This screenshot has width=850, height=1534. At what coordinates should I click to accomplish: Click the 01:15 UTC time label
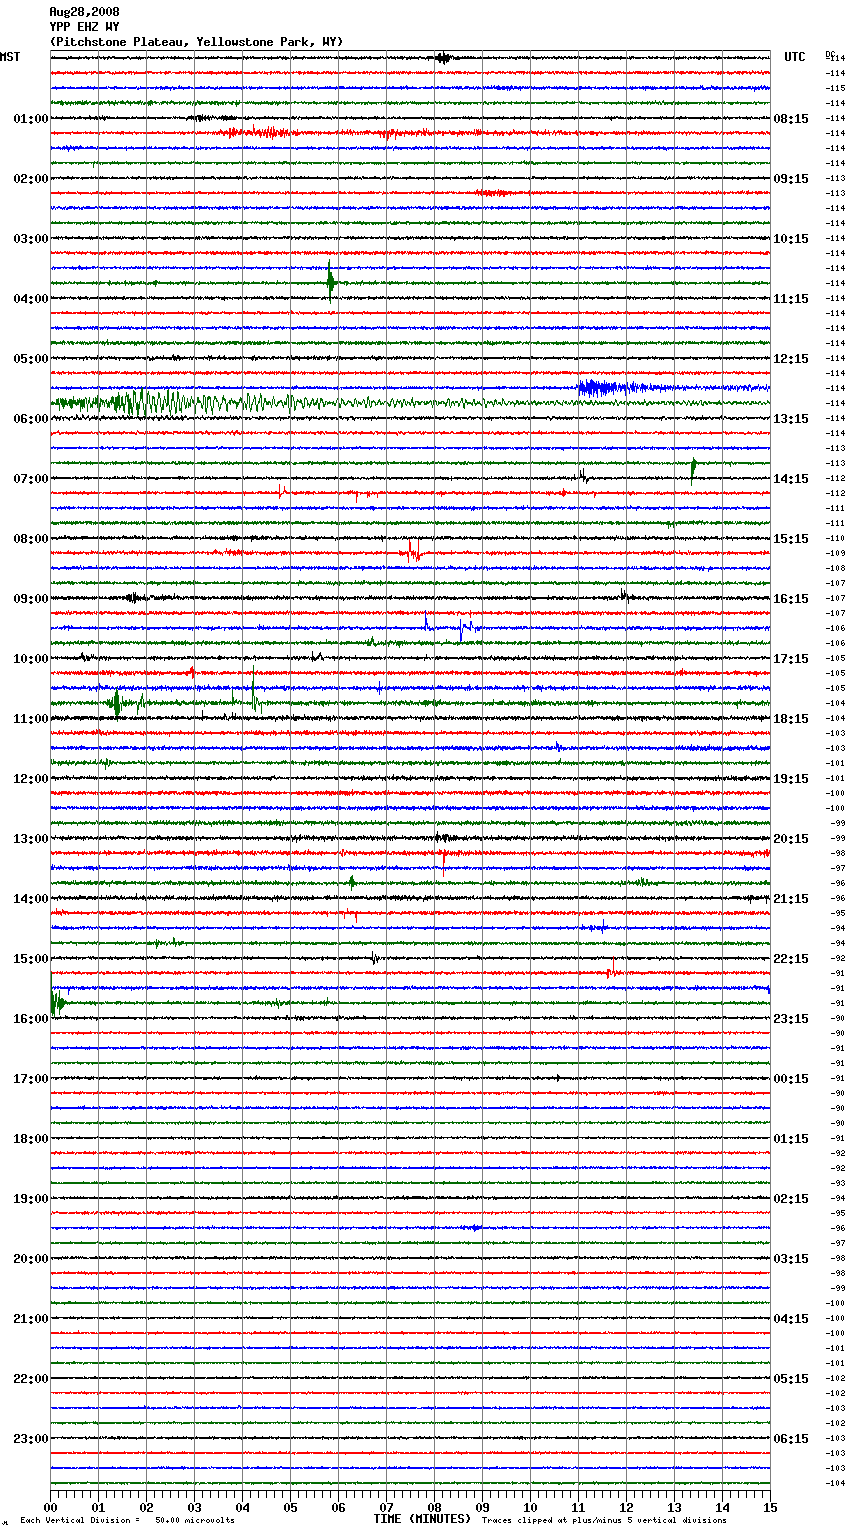click(x=791, y=1139)
